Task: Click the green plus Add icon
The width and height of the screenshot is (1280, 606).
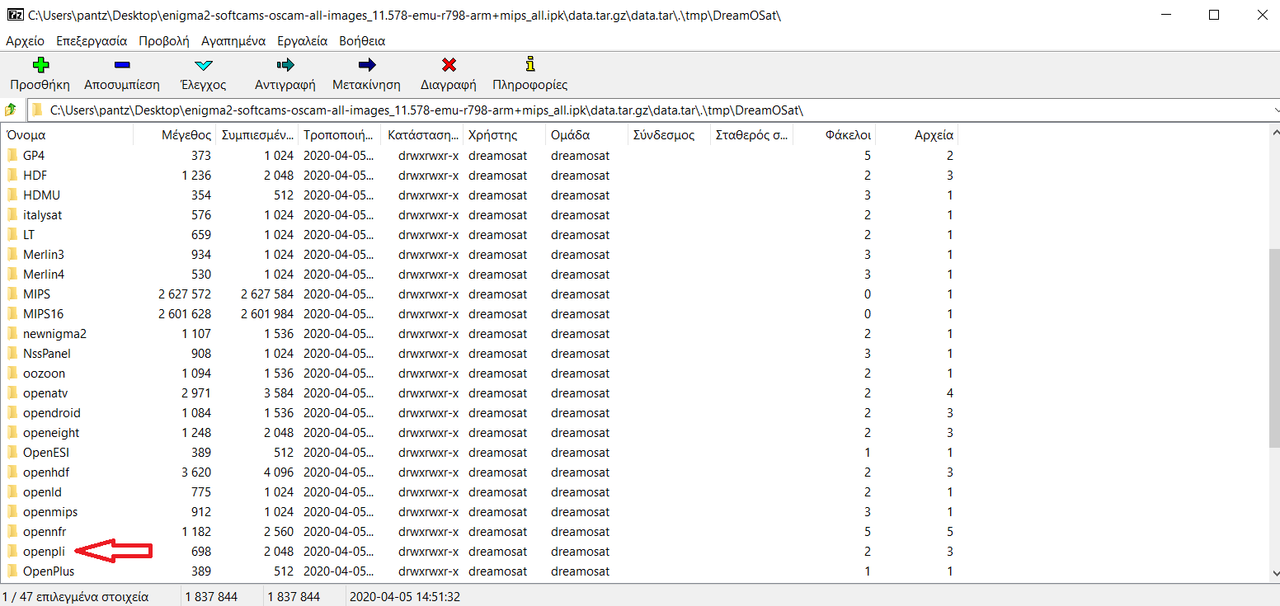Action: point(40,65)
